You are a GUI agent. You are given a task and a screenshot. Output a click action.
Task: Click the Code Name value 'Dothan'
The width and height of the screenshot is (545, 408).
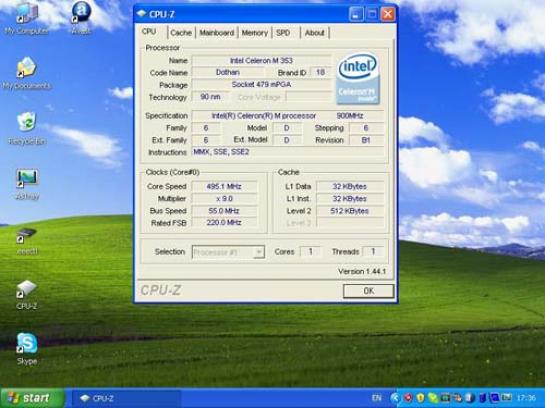click(228, 73)
